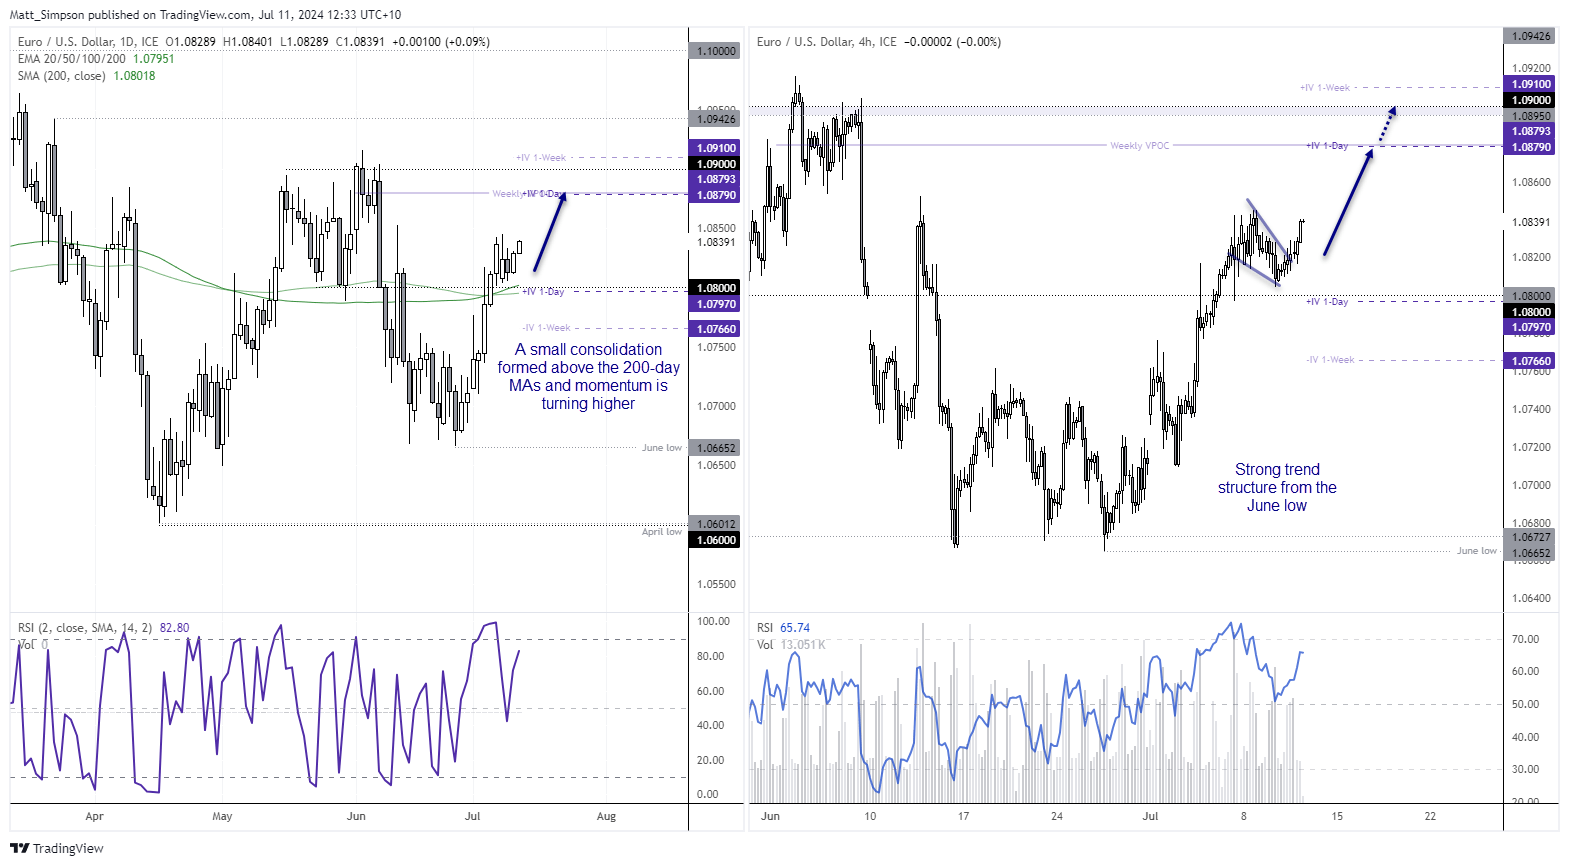Click the '-IV 1-Week' label on the daily chart
Viewport: 1569px width, 866px height.
[x=546, y=328]
